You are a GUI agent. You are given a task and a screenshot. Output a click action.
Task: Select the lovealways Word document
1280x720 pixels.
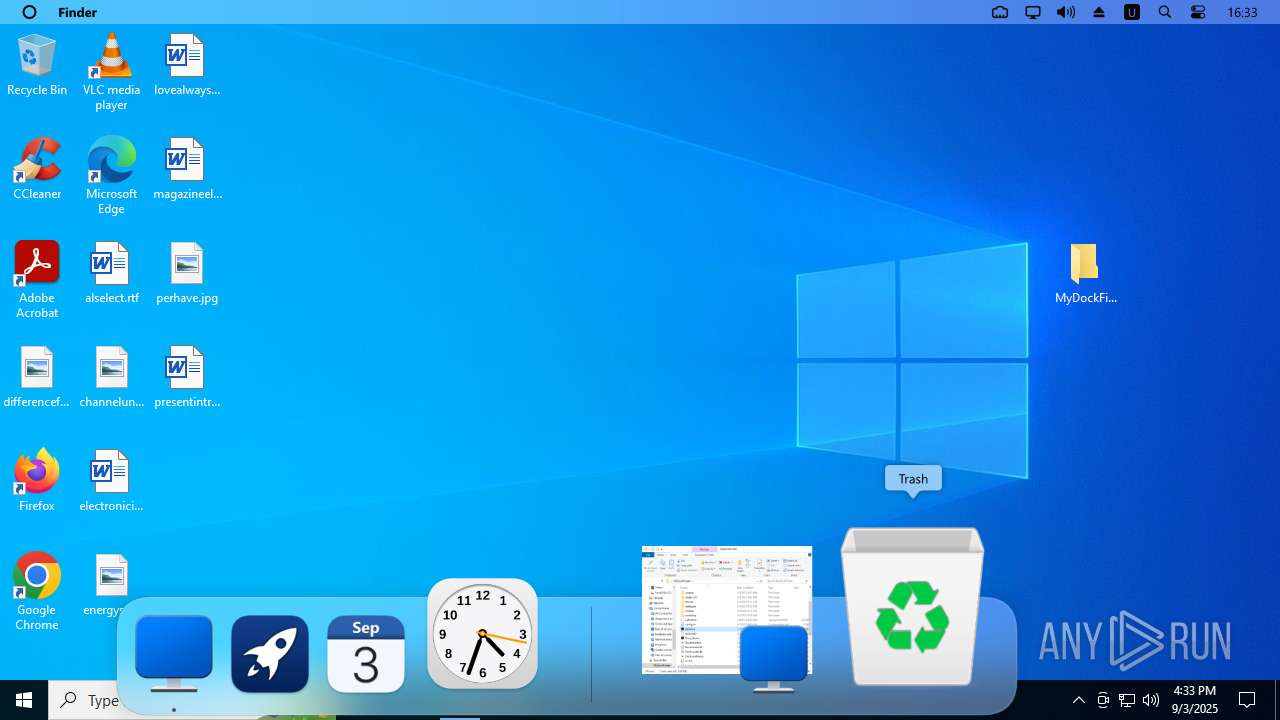tap(186, 66)
